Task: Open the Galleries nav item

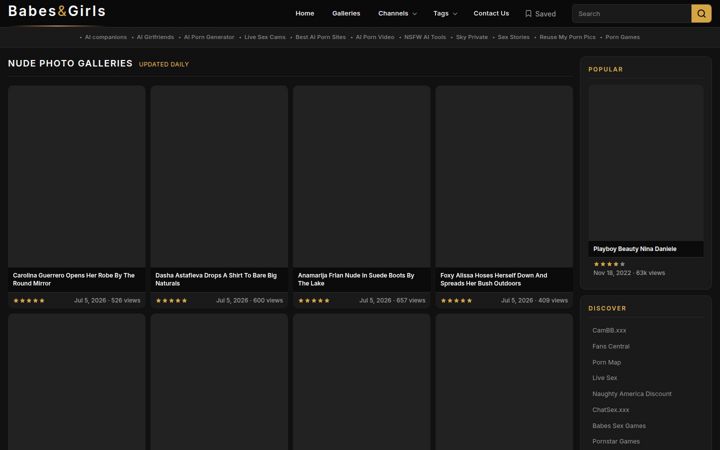Action: tap(346, 13)
